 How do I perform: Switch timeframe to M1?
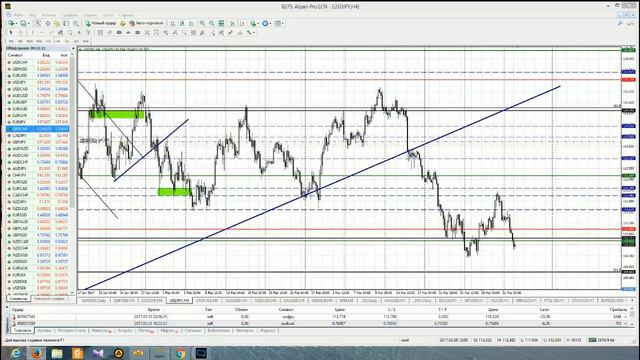pyautogui.click(x=11, y=41)
